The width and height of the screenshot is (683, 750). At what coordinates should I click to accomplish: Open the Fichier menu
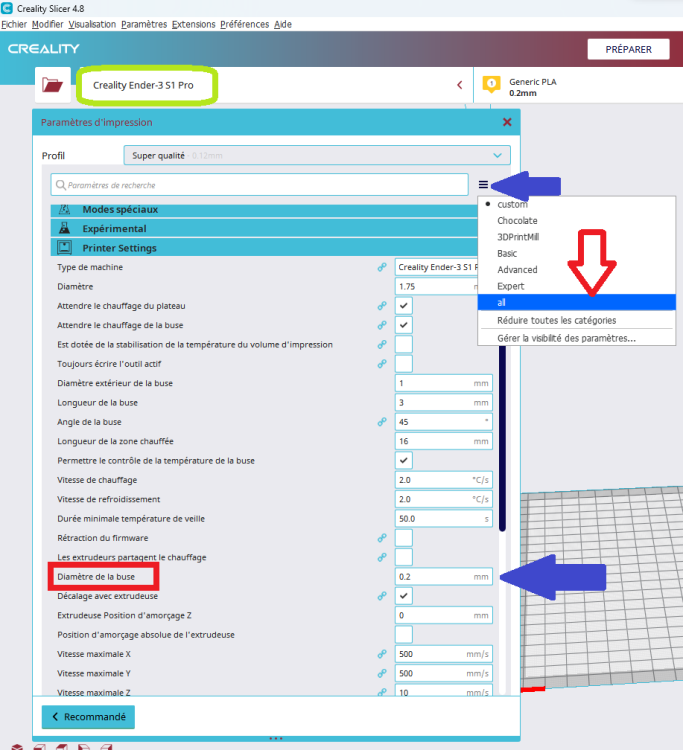click(x=14, y=24)
